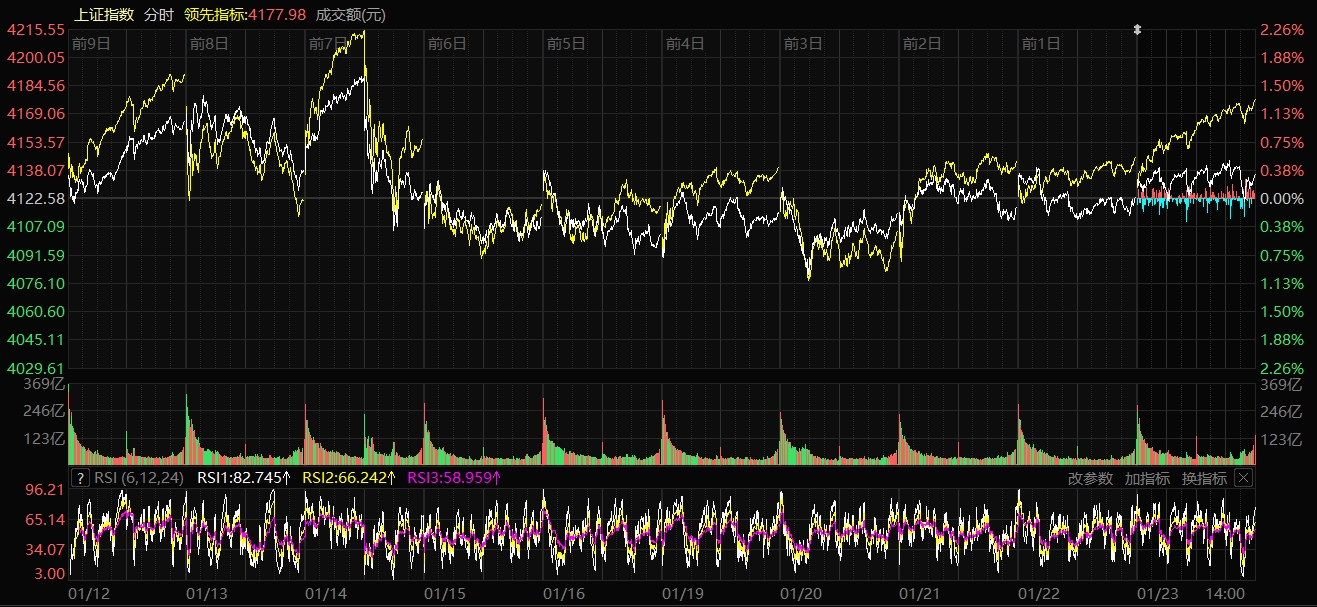Select the 前5日 day marker

566,43
